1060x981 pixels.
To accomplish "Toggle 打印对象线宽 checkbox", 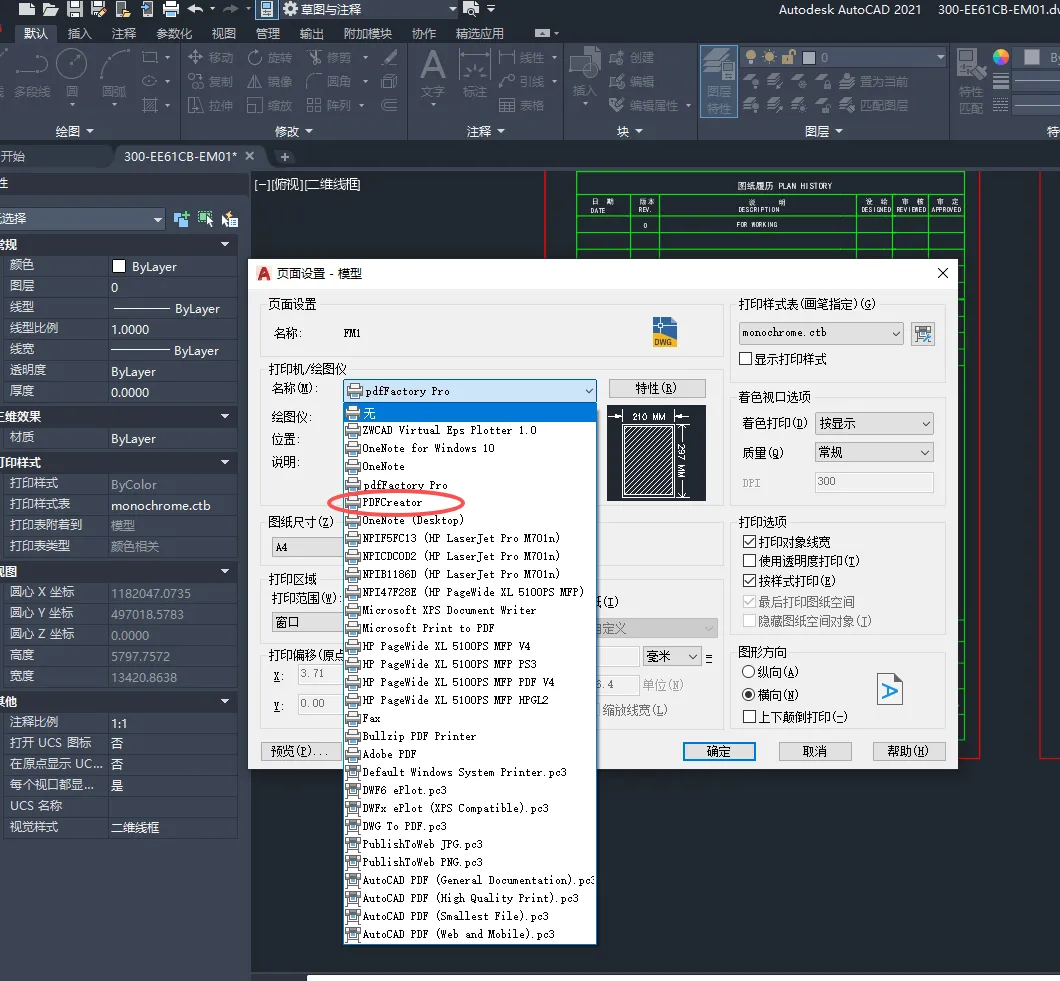I will pos(749,542).
